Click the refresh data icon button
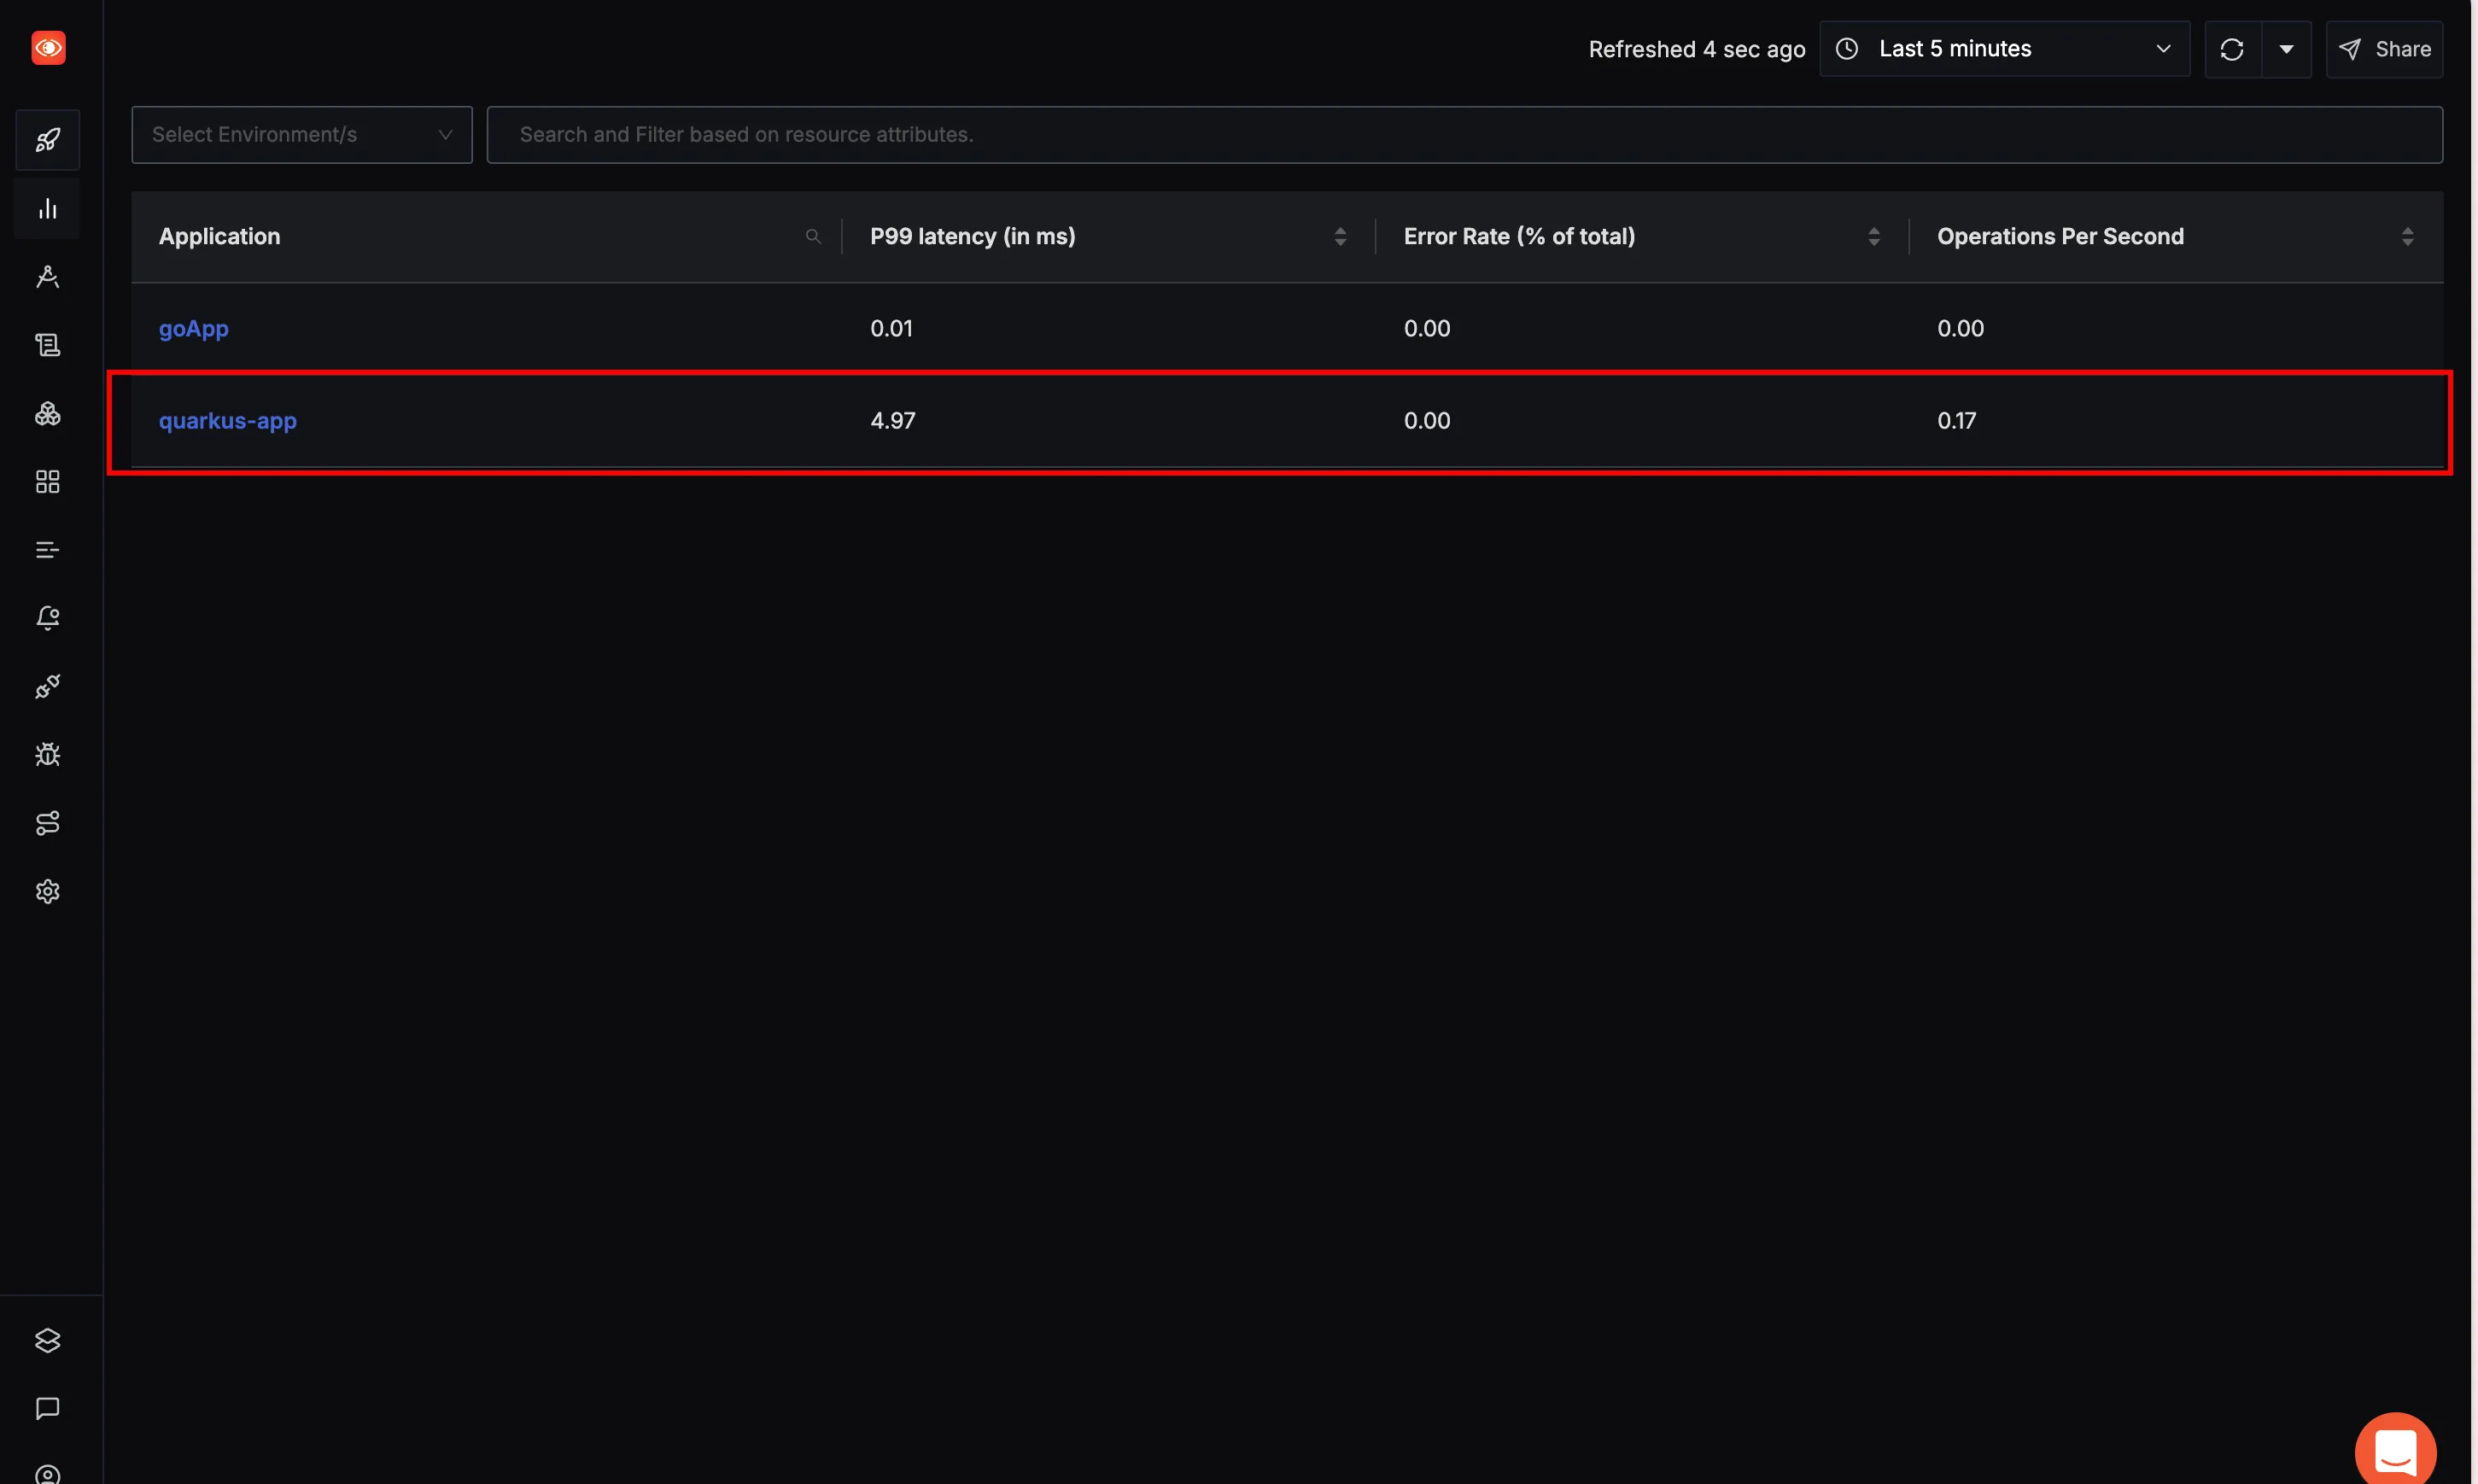Image resolution: width=2478 pixels, height=1484 pixels. click(x=2232, y=48)
